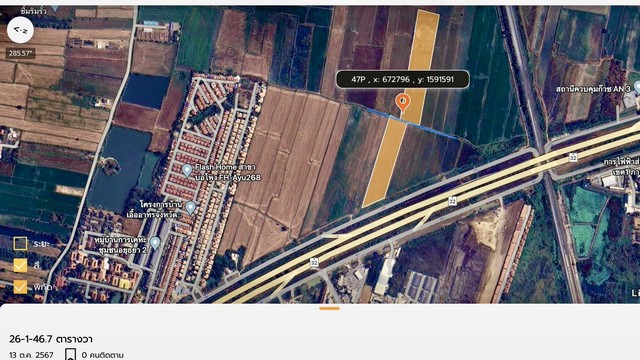Open the Flash Home FH-Ayu268 map pin
Screen dimensions: 640x360
[x=187, y=171]
